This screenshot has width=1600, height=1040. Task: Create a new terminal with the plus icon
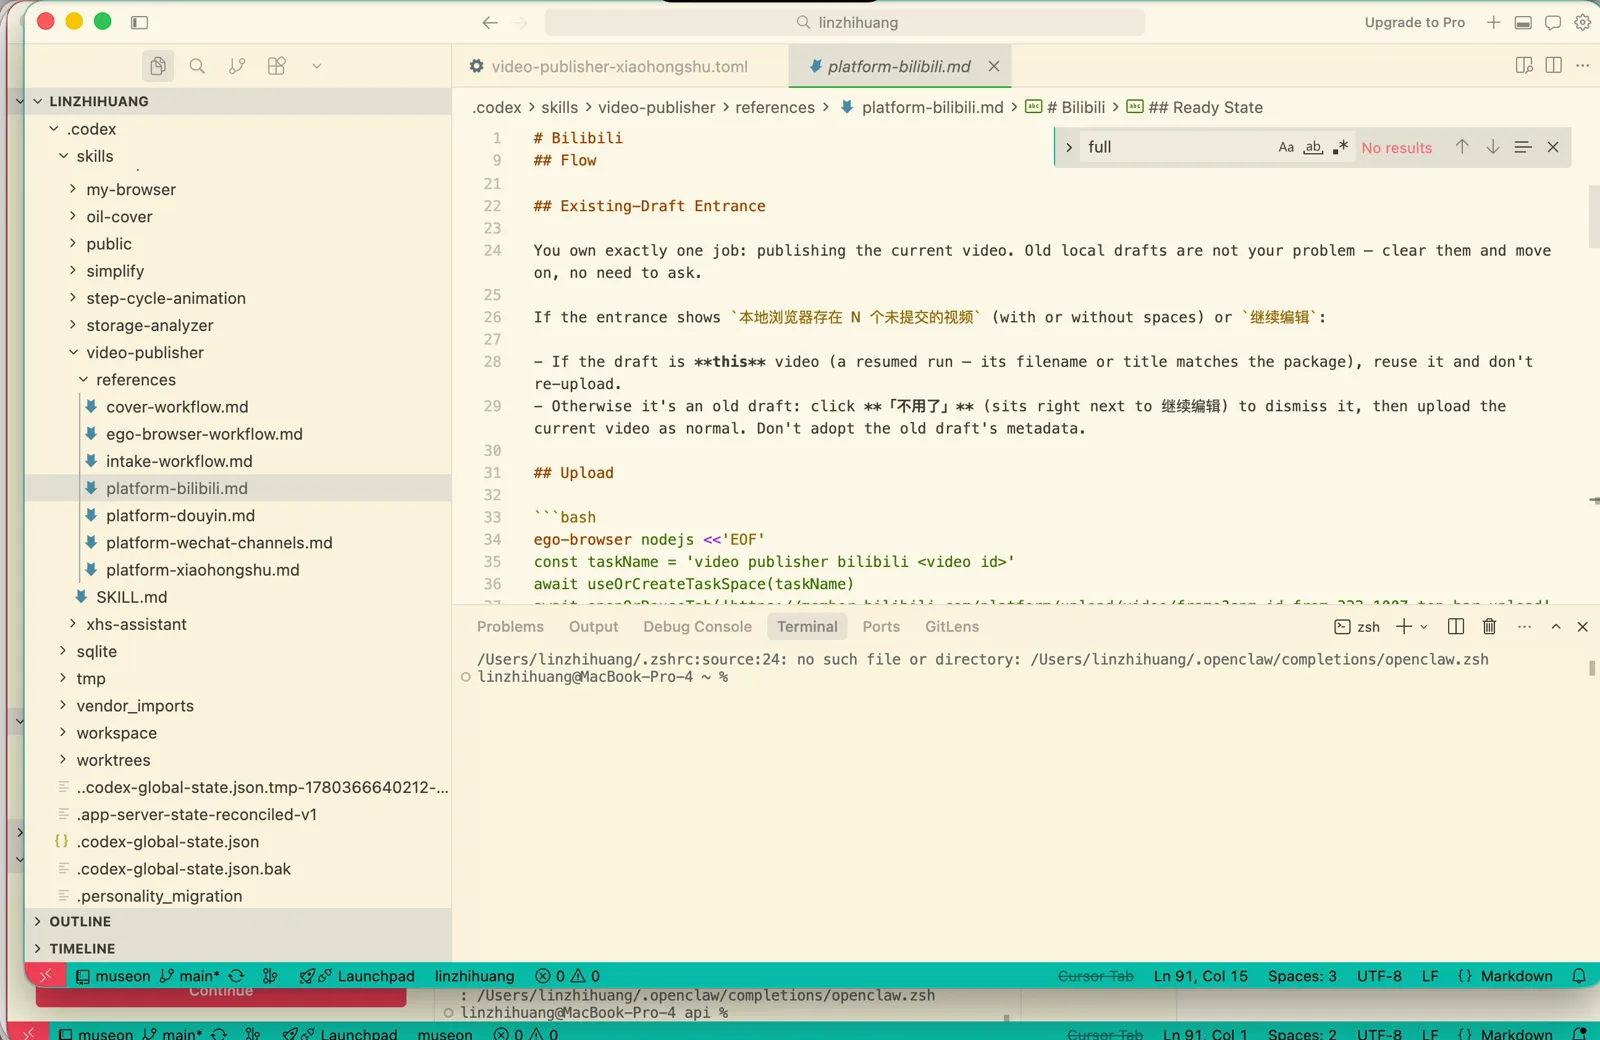pos(1404,627)
